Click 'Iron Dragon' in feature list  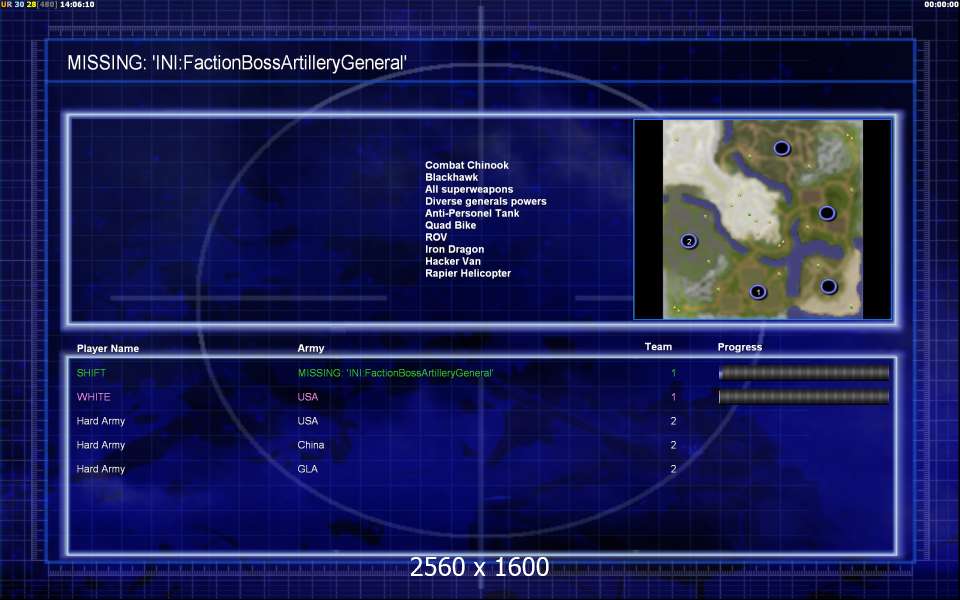pyautogui.click(x=455, y=249)
